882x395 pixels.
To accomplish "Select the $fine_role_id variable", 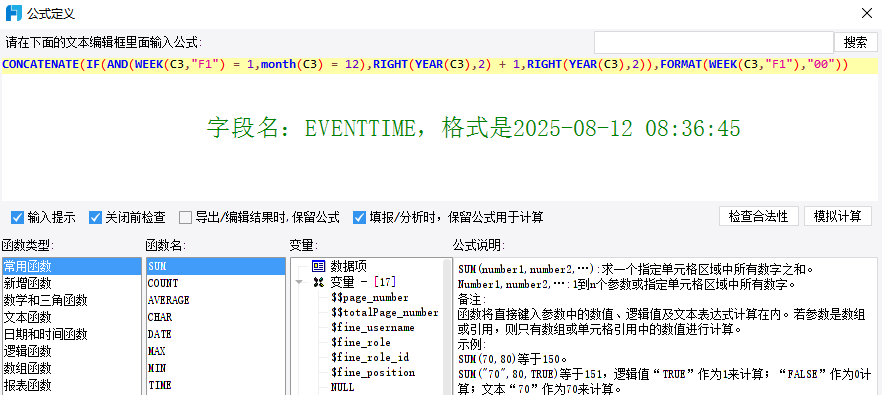I will point(370,357).
